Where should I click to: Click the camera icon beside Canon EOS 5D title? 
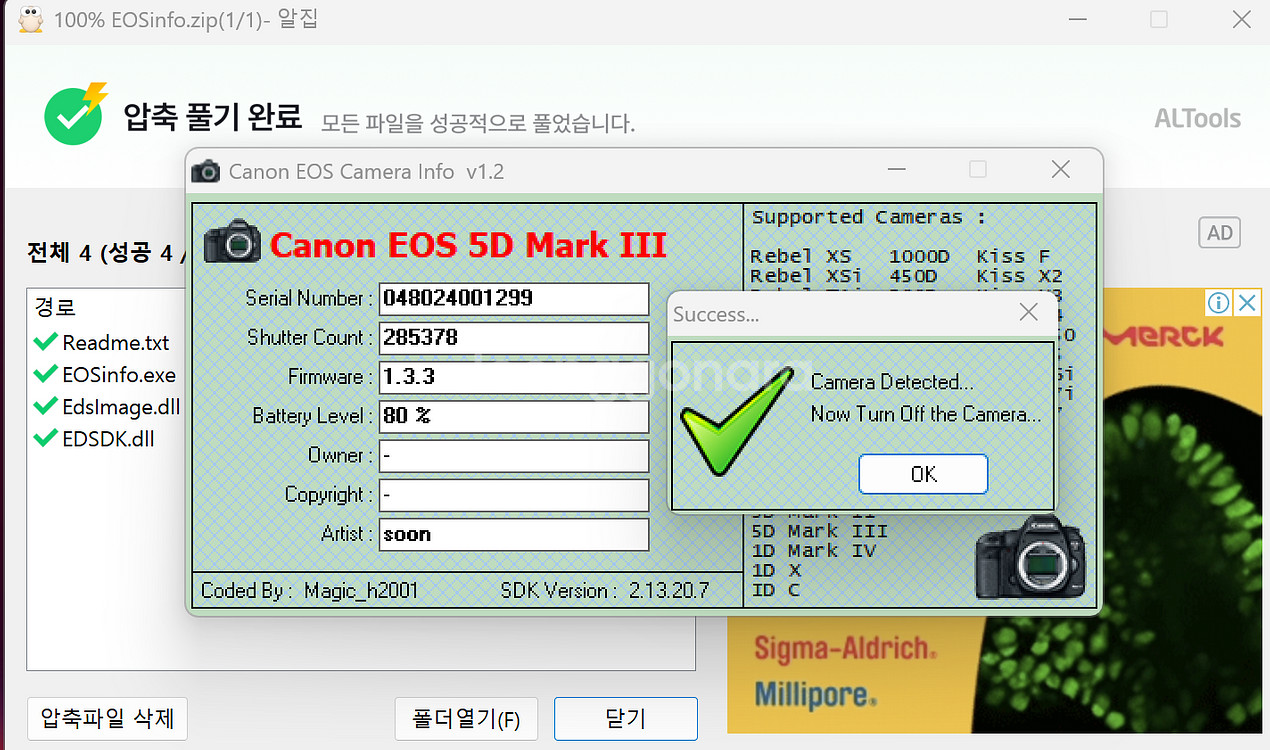pos(232,243)
